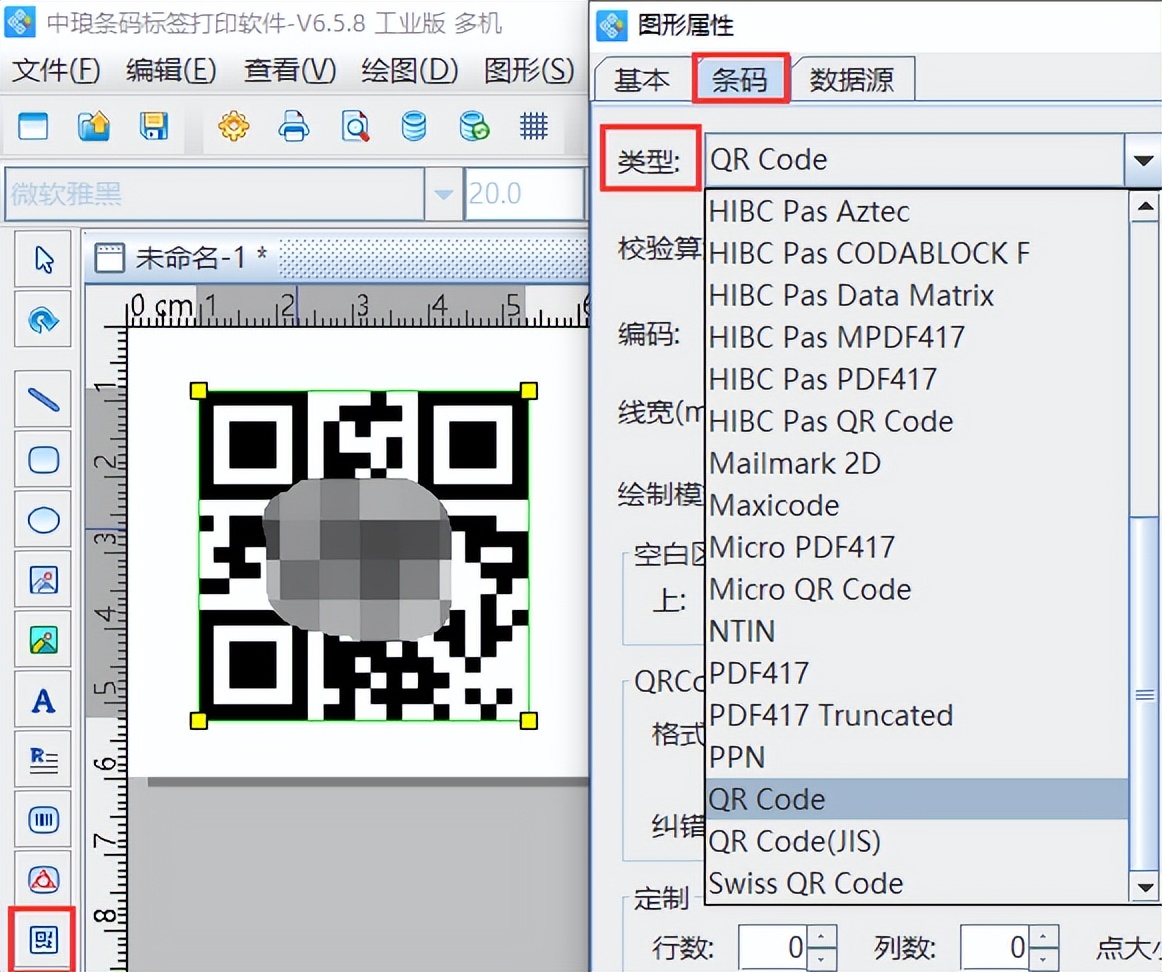The height and width of the screenshot is (972, 1162).
Task: Switch to the 条码 tab
Action: click(x=740, y=79)
